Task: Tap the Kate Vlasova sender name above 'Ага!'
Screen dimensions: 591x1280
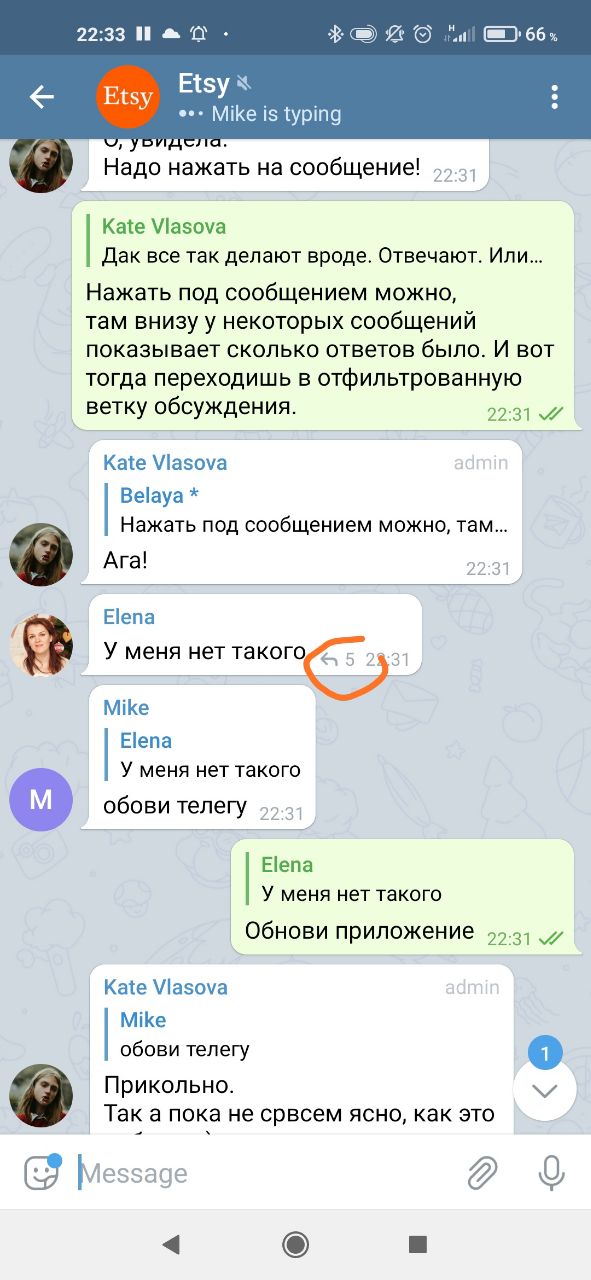Action: point(165,463)
